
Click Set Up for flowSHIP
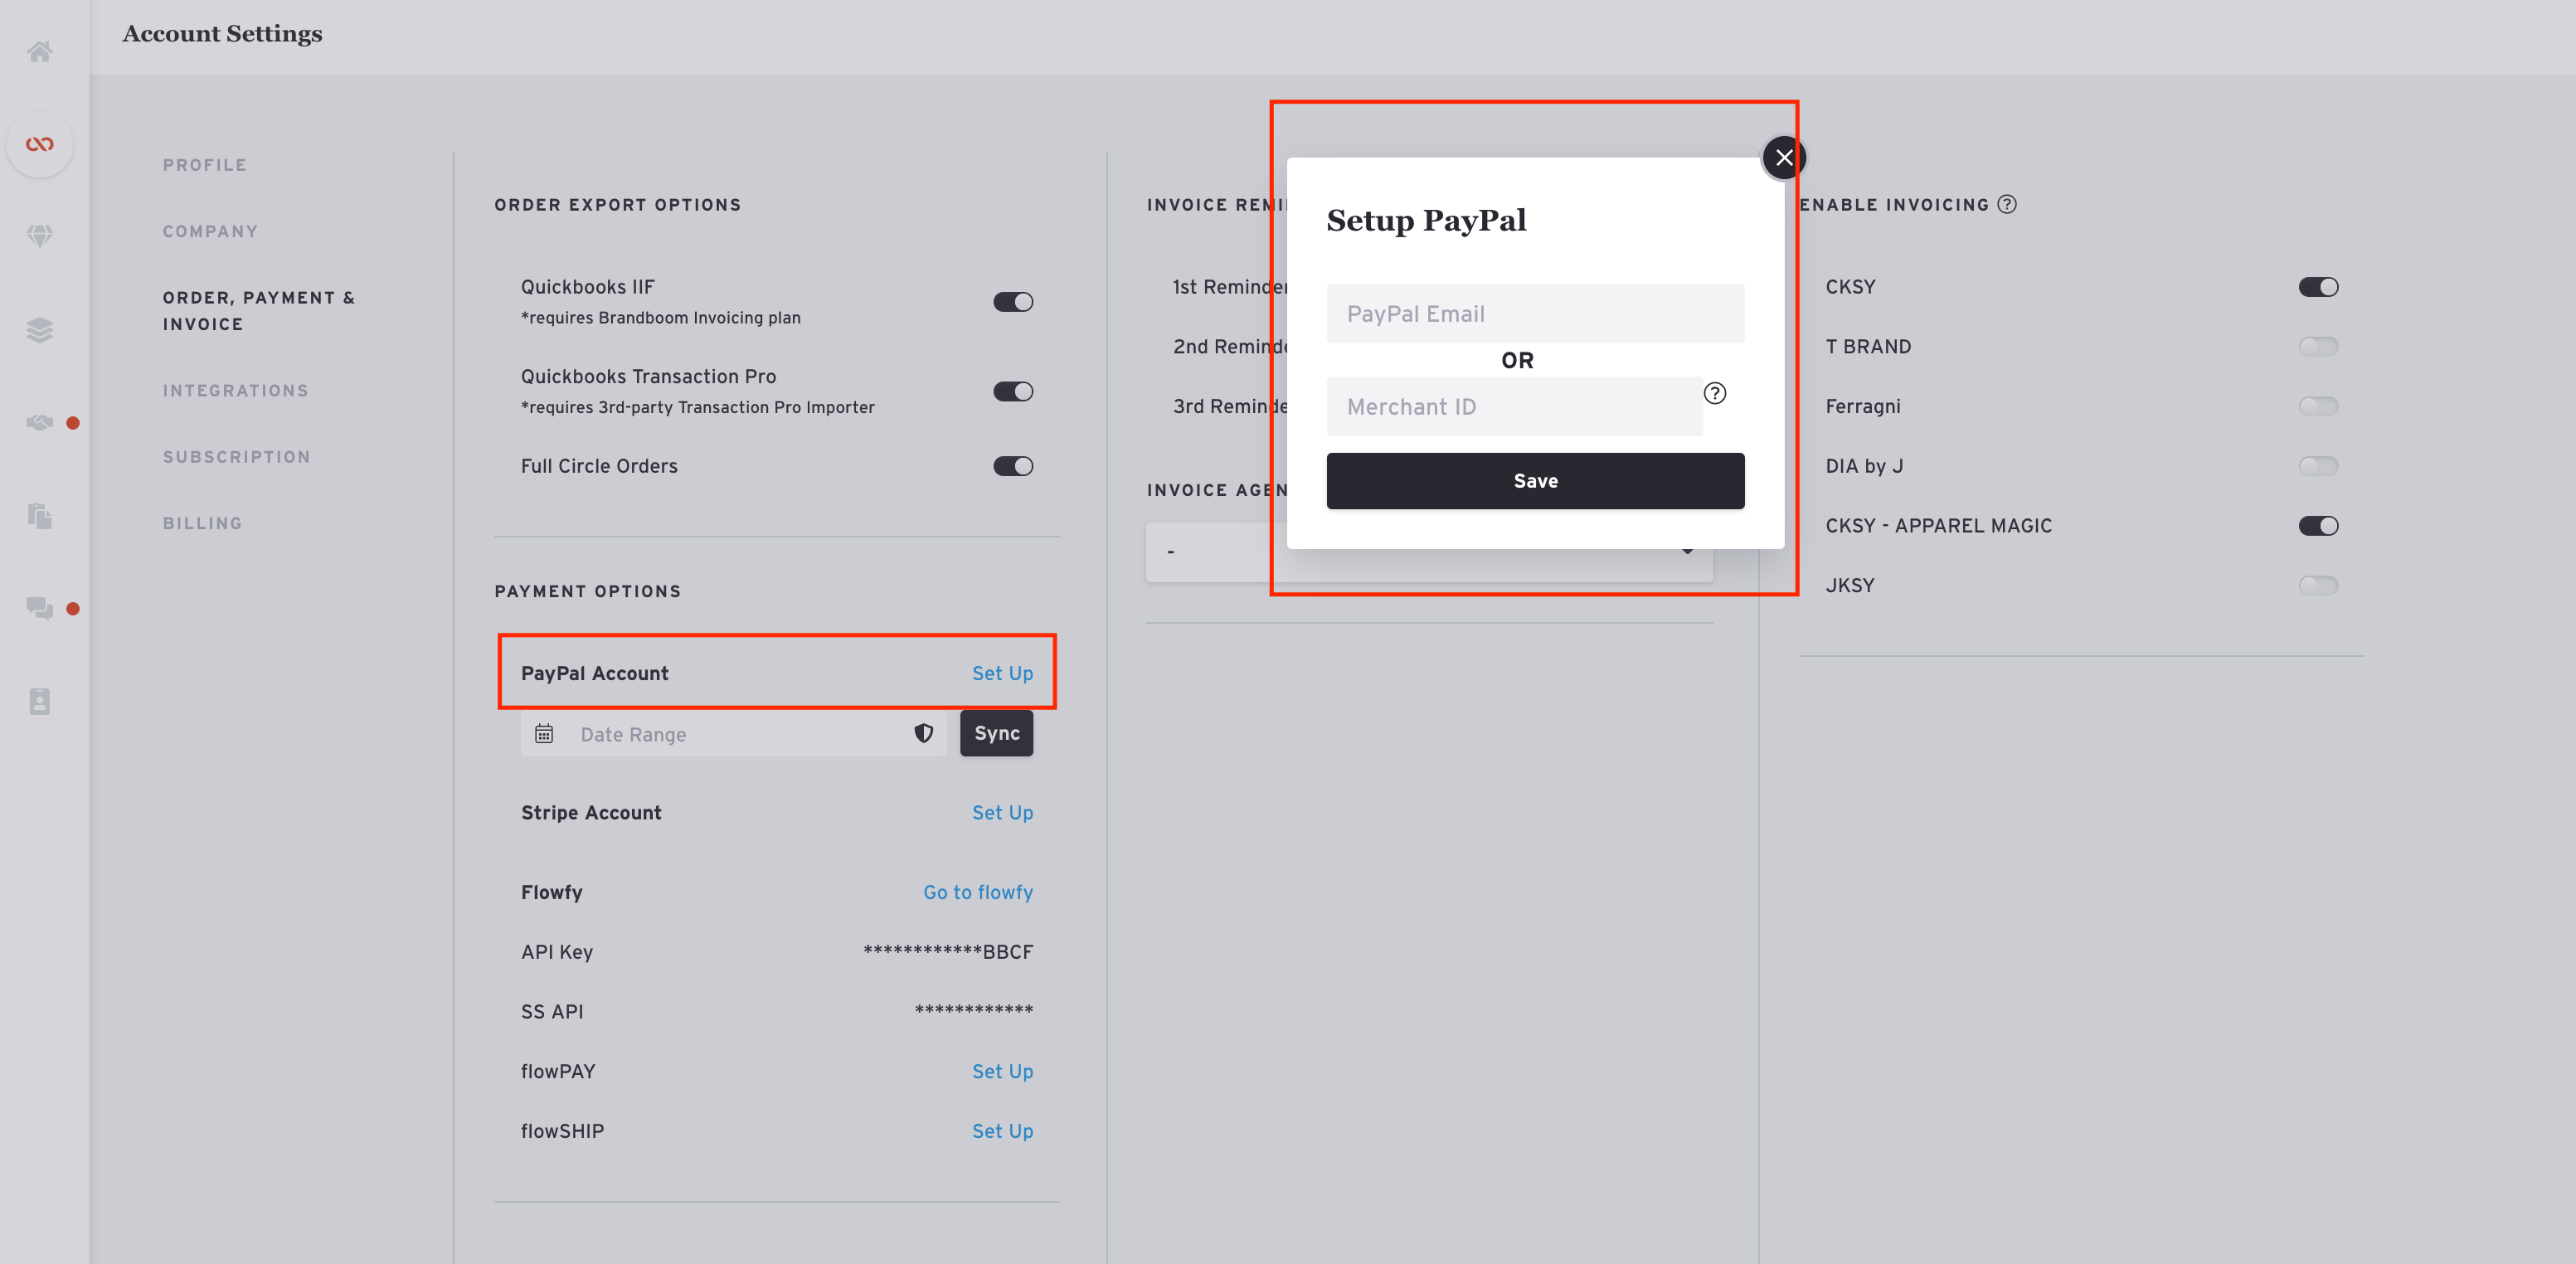click(x=1002, y=1131)
